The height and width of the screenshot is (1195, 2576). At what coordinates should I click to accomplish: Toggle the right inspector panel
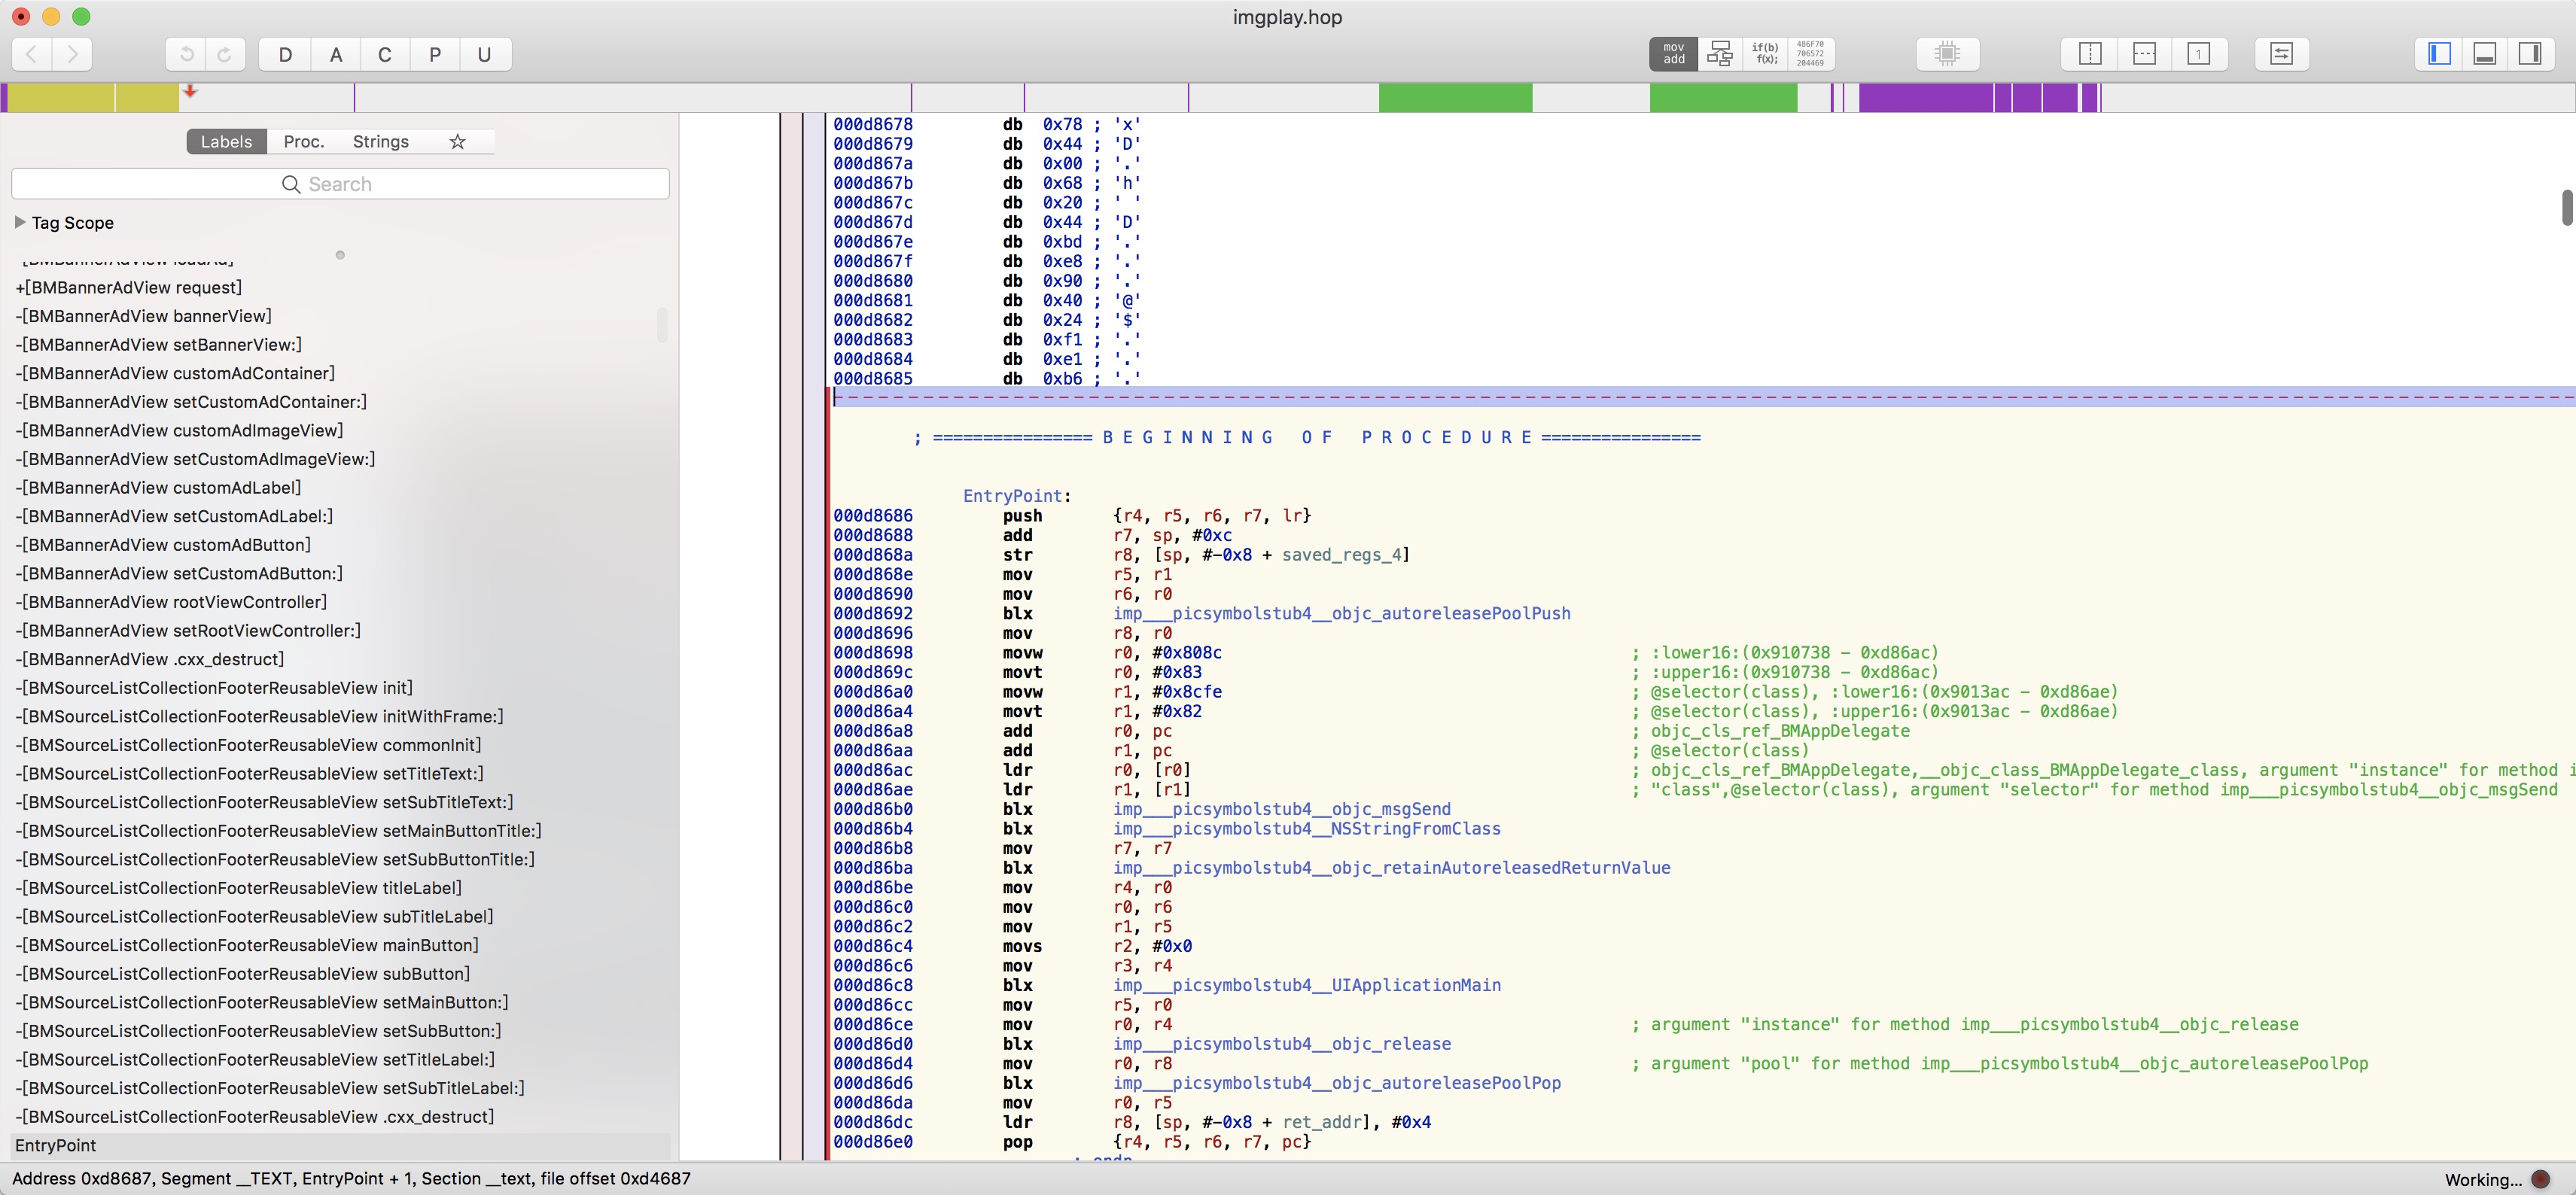2530,54
